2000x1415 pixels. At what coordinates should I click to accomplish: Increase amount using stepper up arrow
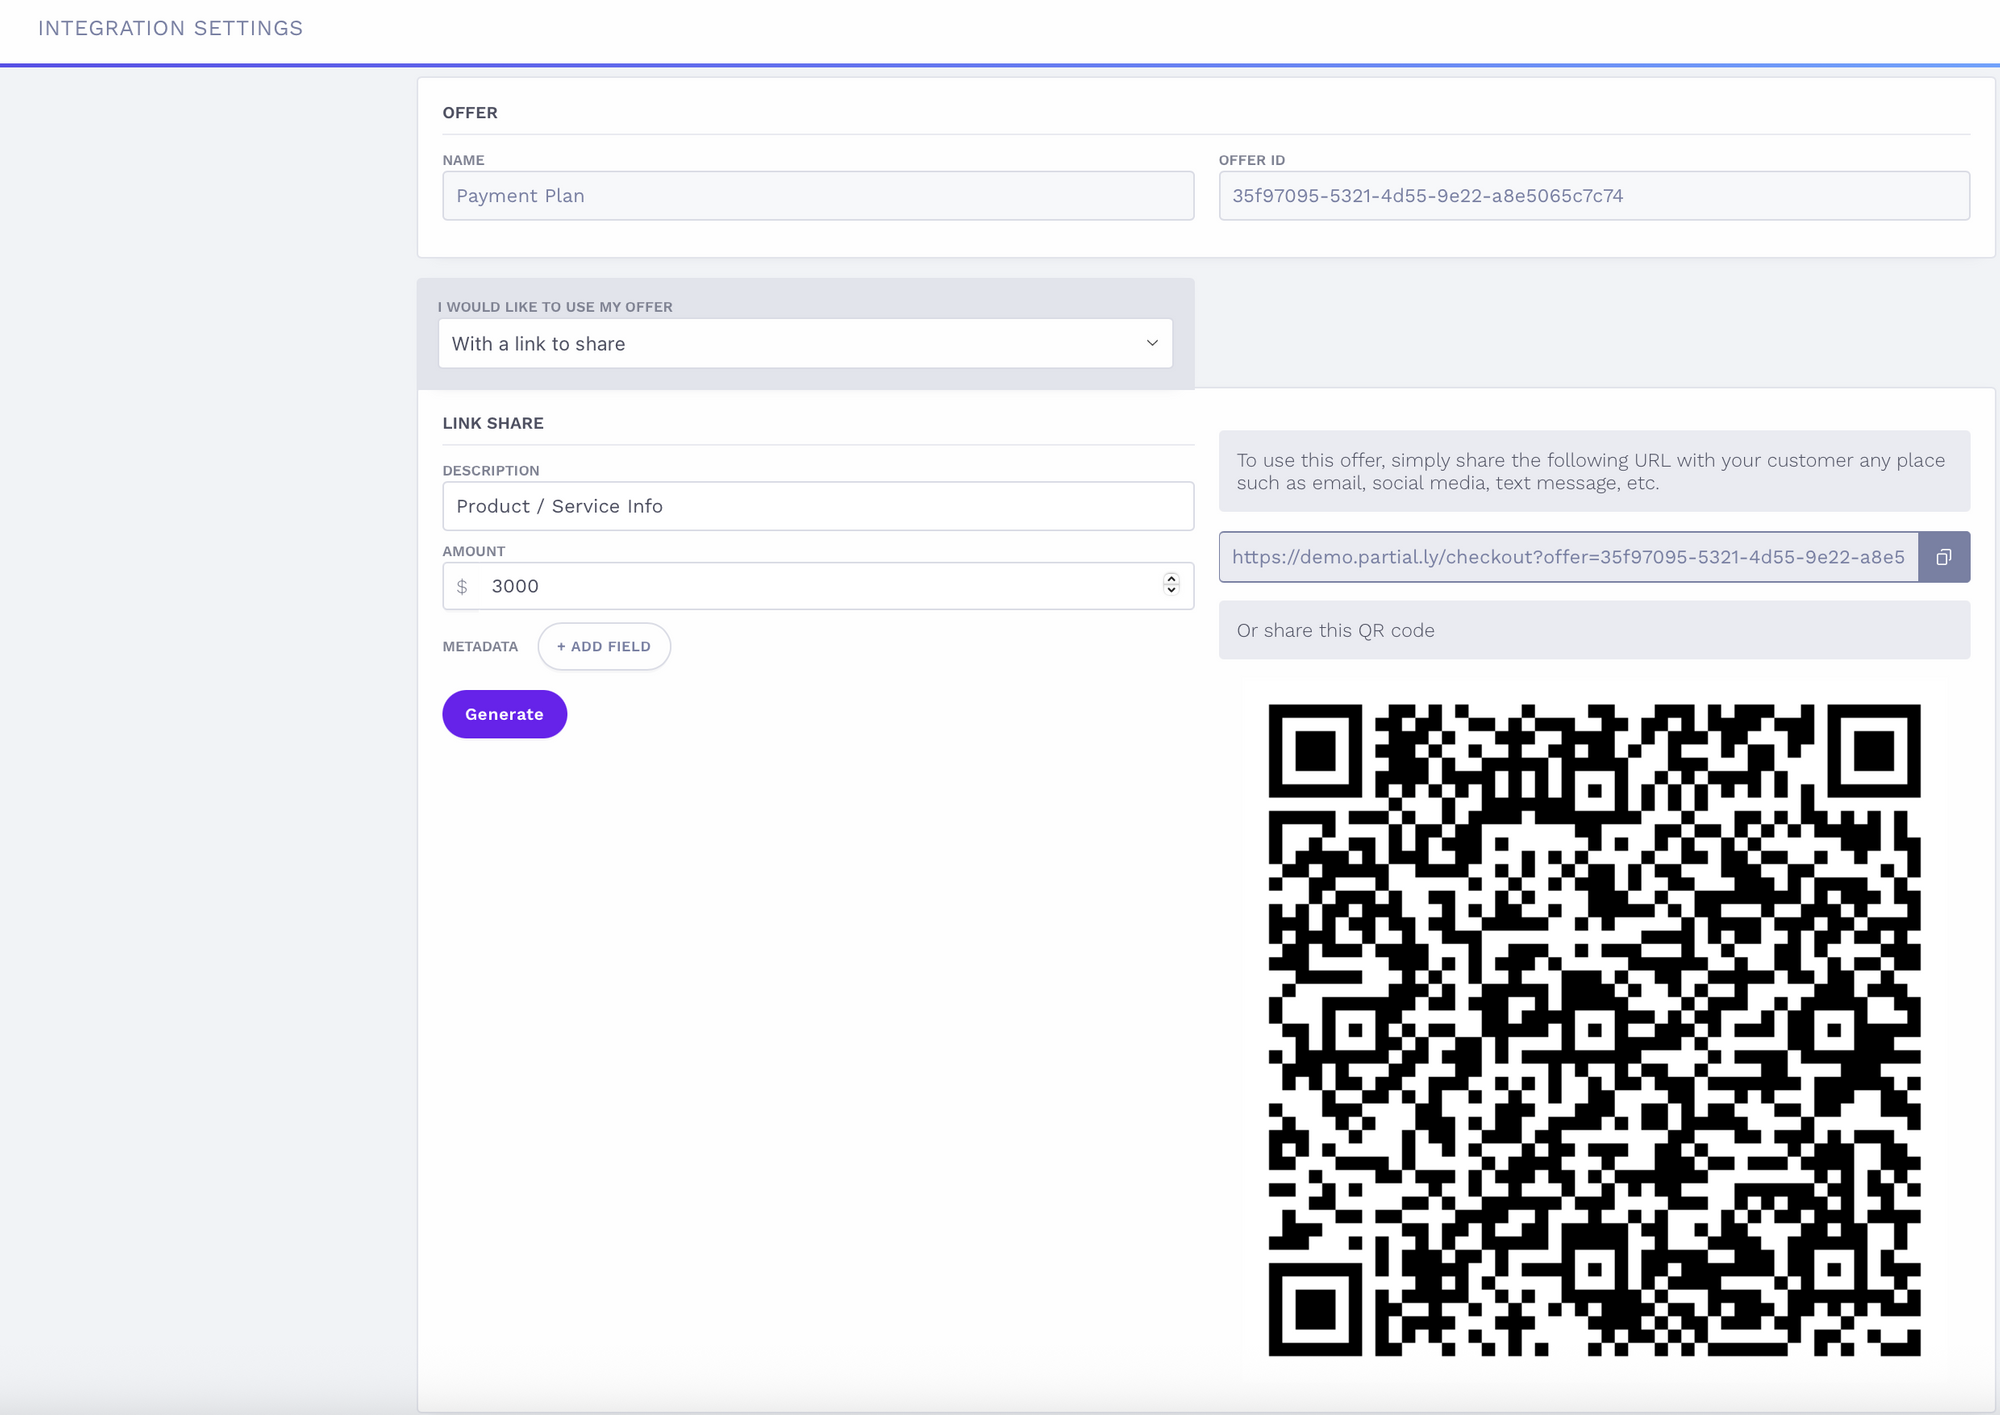[x=1171, y=579]
